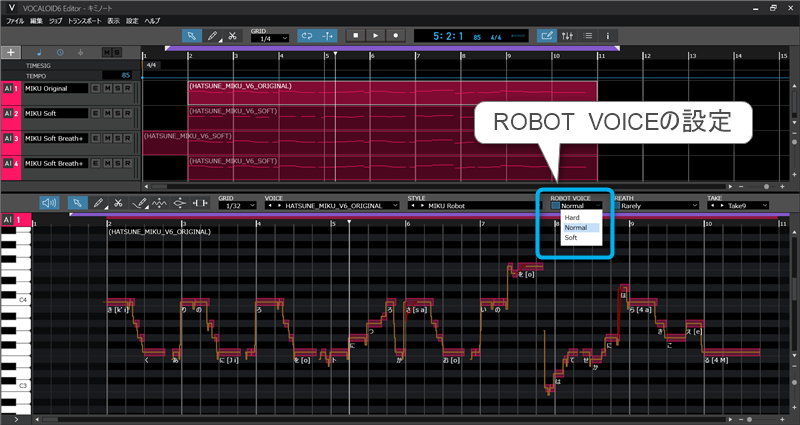Select the arrow tool in piano roll toolbar
This screenshot has height=425, width=800.
coord(78,203)
